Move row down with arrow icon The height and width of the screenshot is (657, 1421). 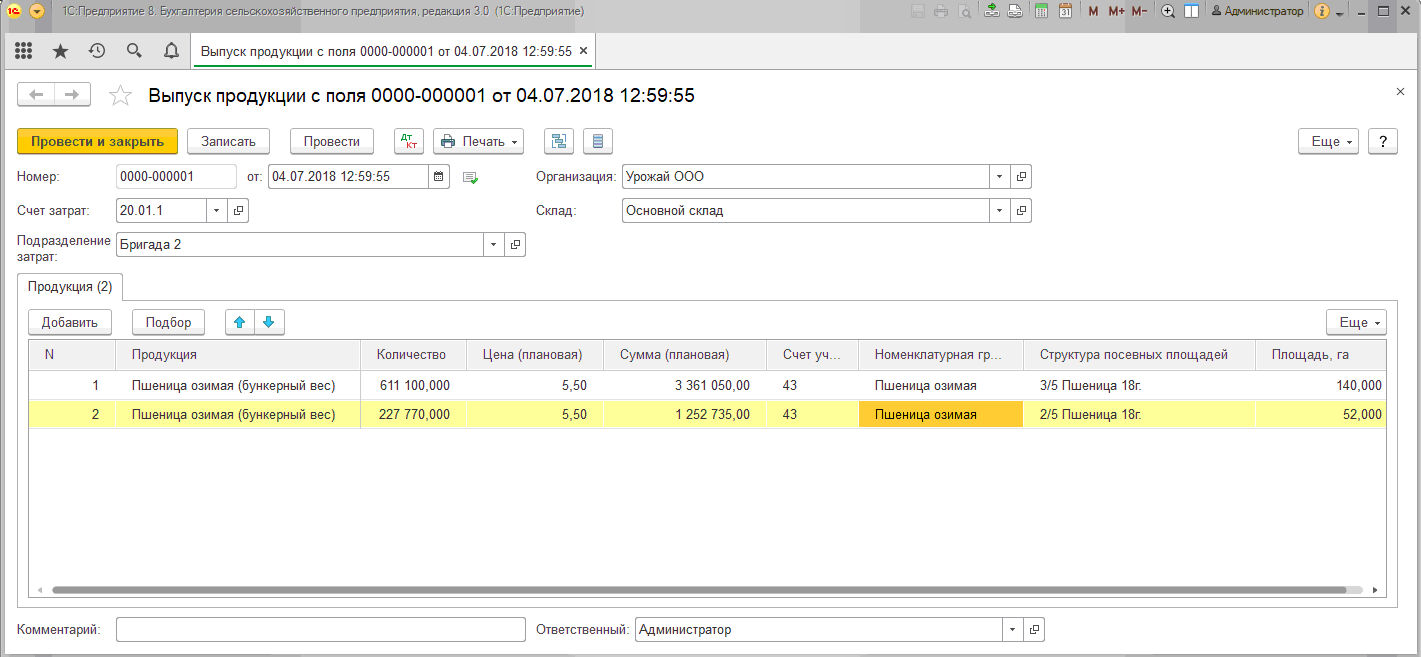coord(270,322)
